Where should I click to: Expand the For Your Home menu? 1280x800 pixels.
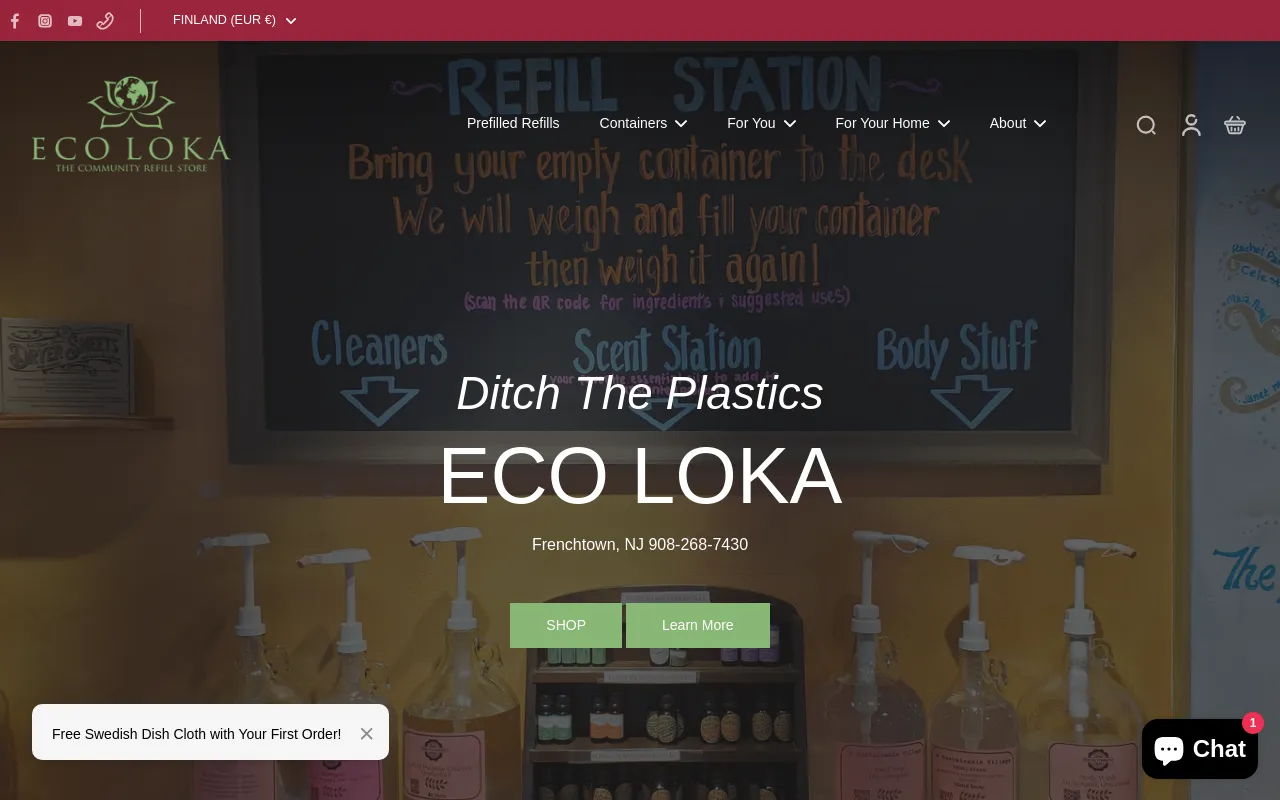click(x=892, y=123)
